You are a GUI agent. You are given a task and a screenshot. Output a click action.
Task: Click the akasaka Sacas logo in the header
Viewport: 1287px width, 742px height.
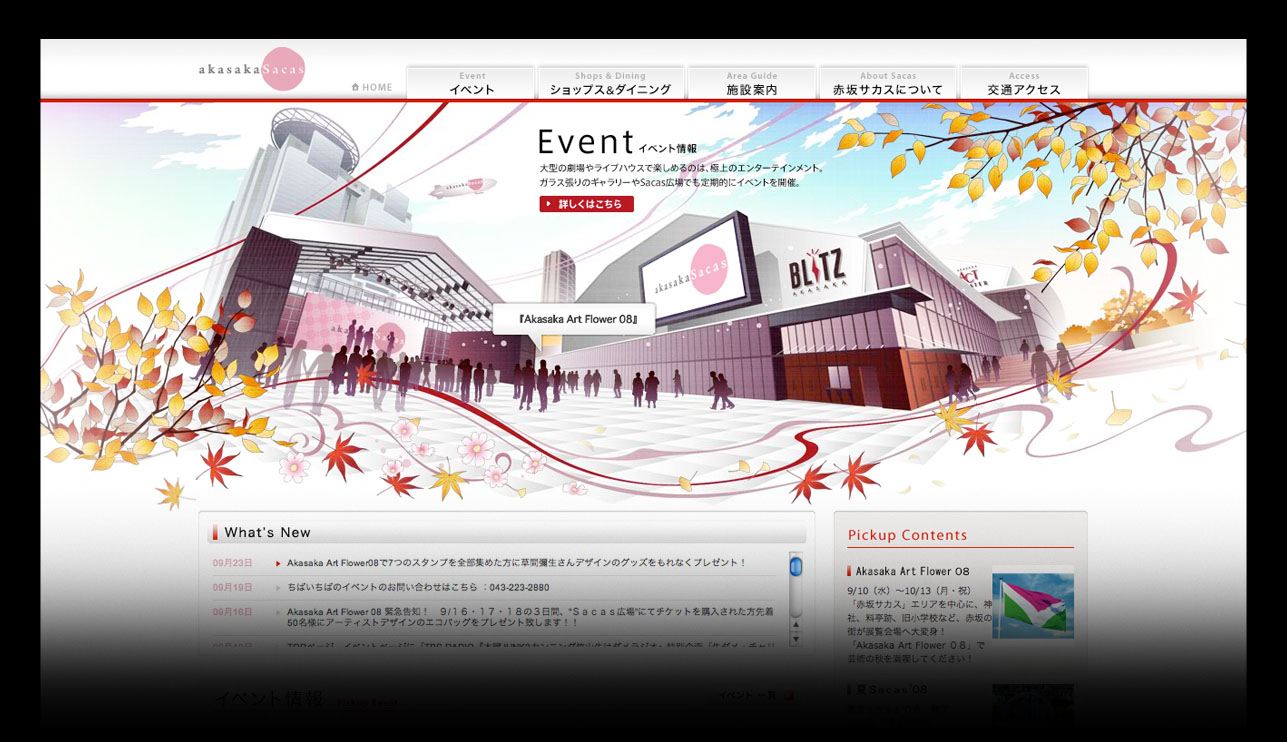pos(251,68)
